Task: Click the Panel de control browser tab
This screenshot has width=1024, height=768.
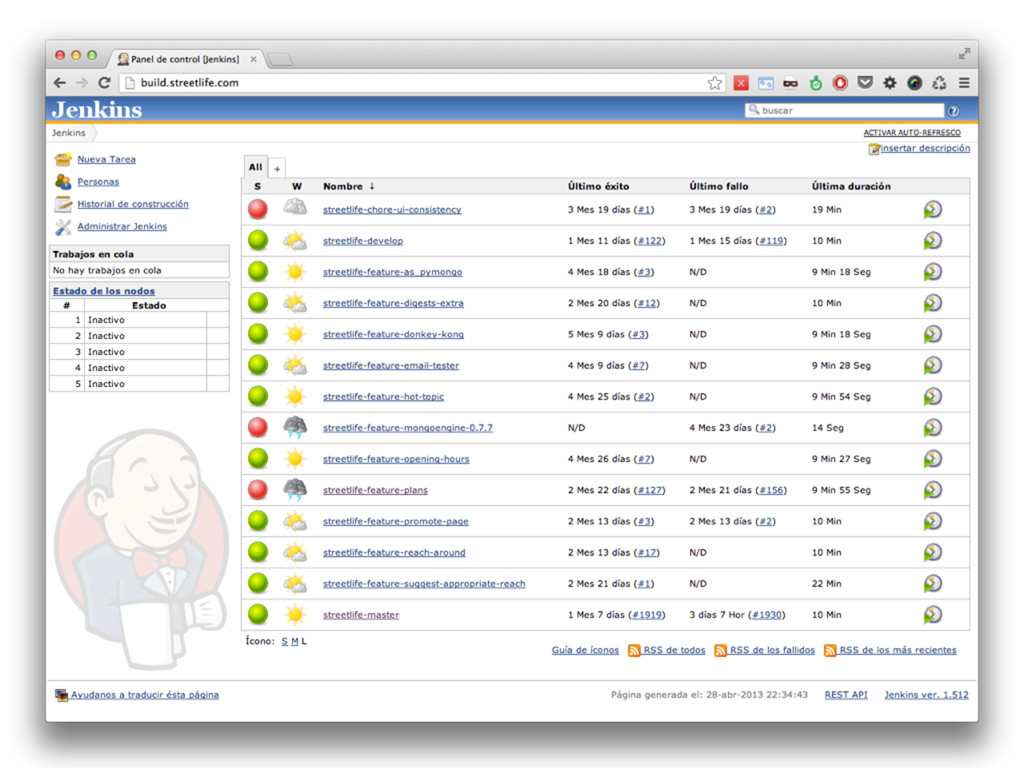Action: 185,59
